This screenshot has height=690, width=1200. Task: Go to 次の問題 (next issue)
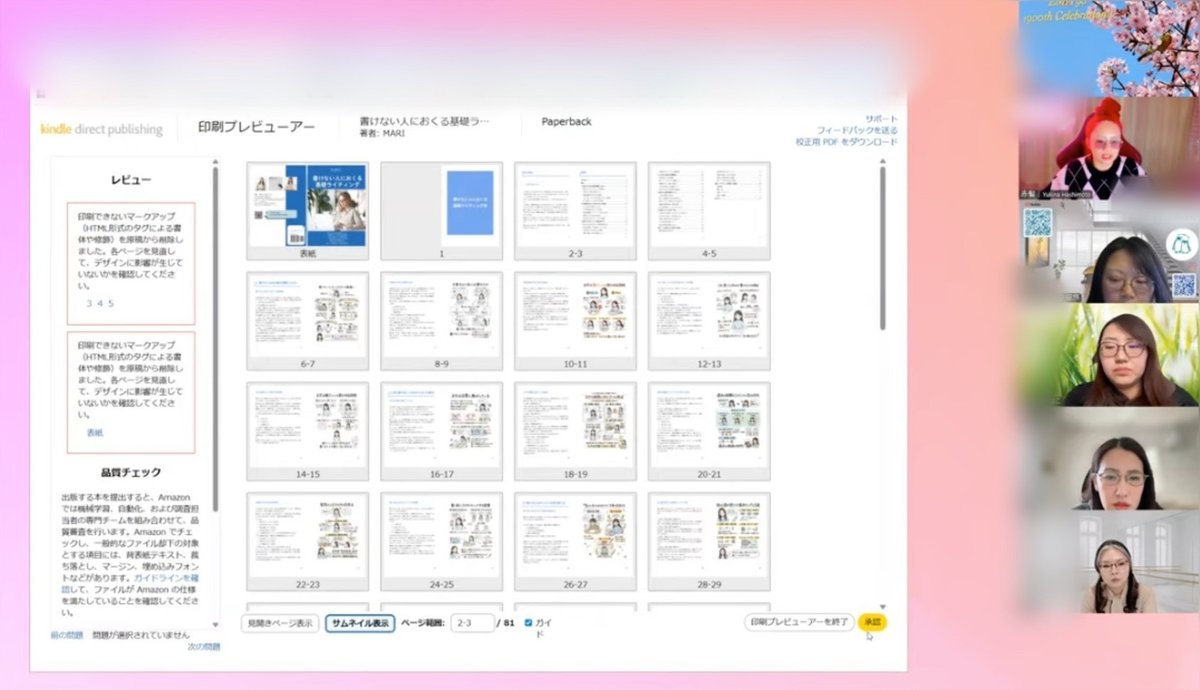tap(203, 647)
